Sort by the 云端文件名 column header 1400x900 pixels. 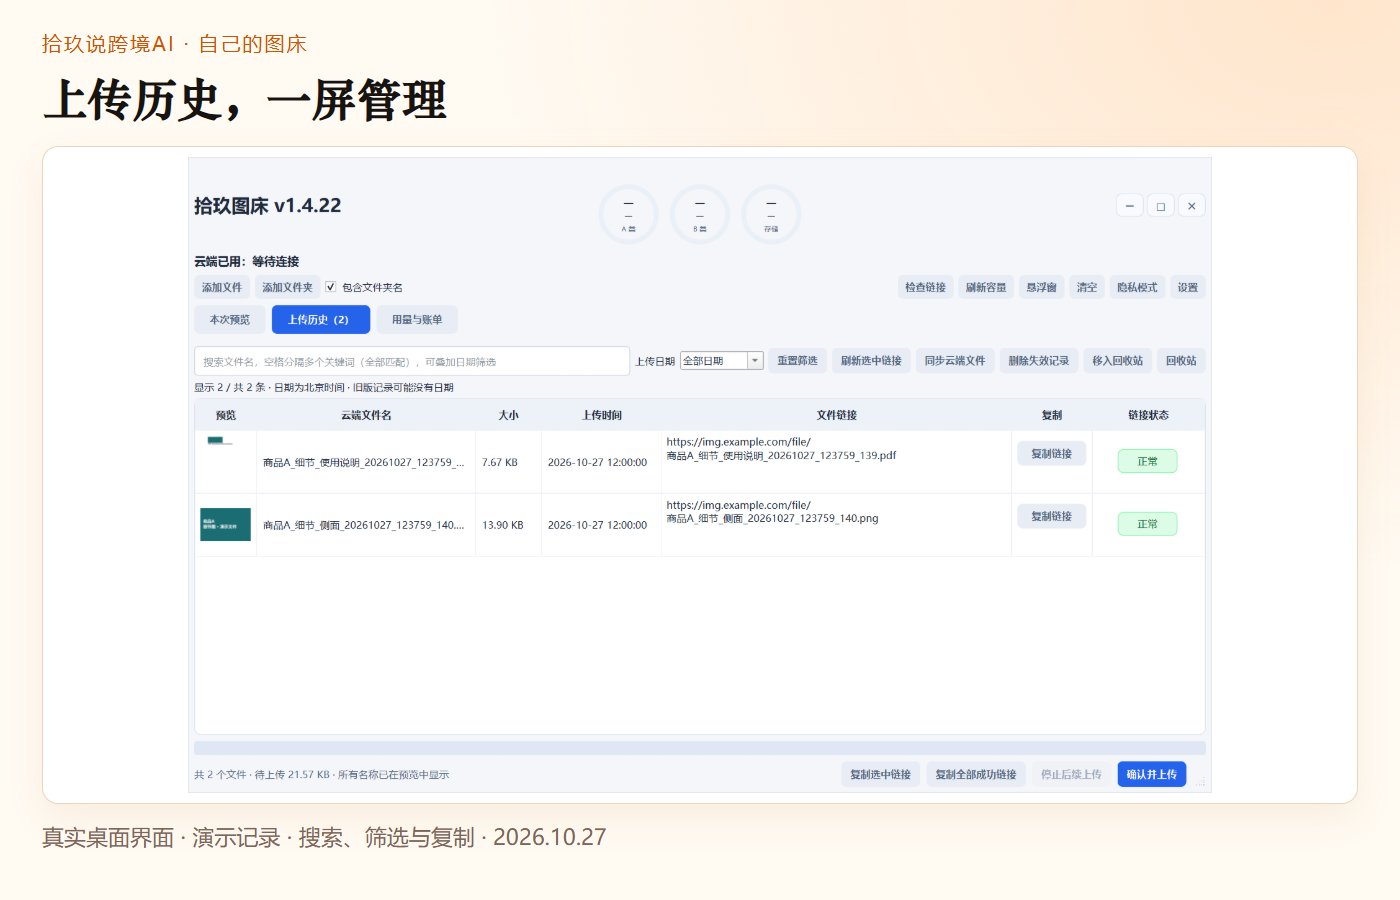point(366,415)
